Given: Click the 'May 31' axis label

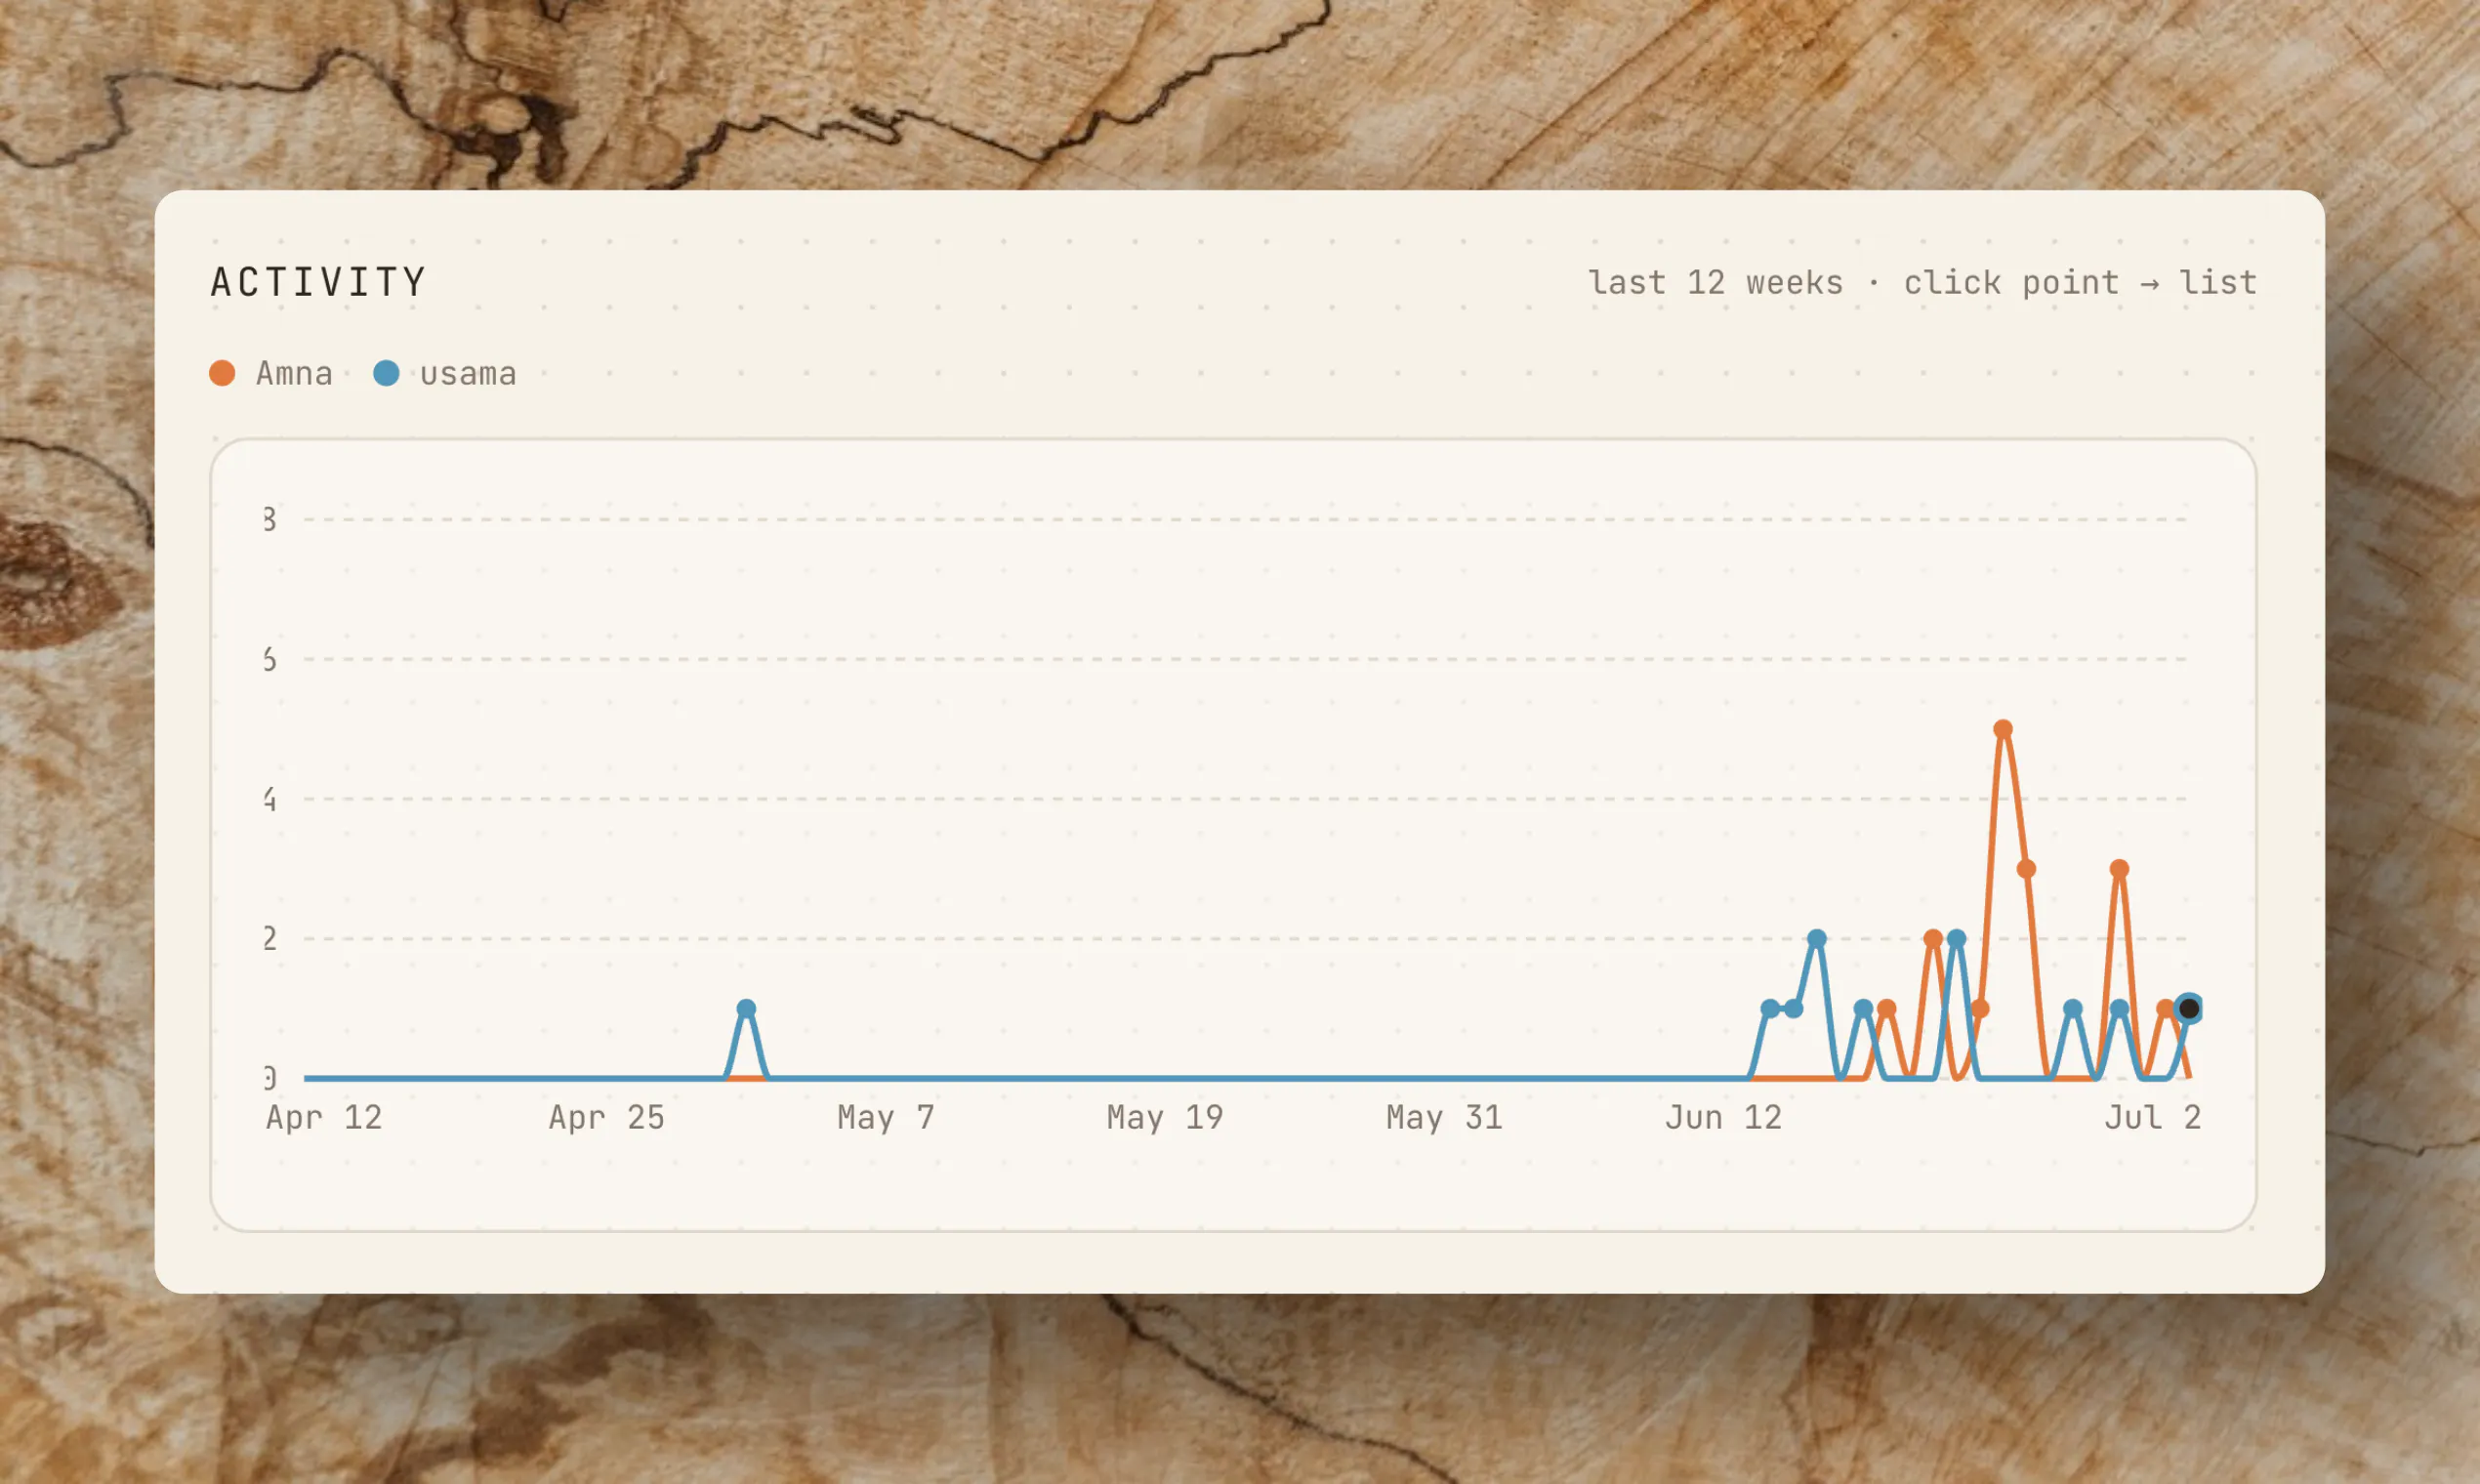Looking at the screenshot, I should pyautogui.click(x=1444, y=1117).
